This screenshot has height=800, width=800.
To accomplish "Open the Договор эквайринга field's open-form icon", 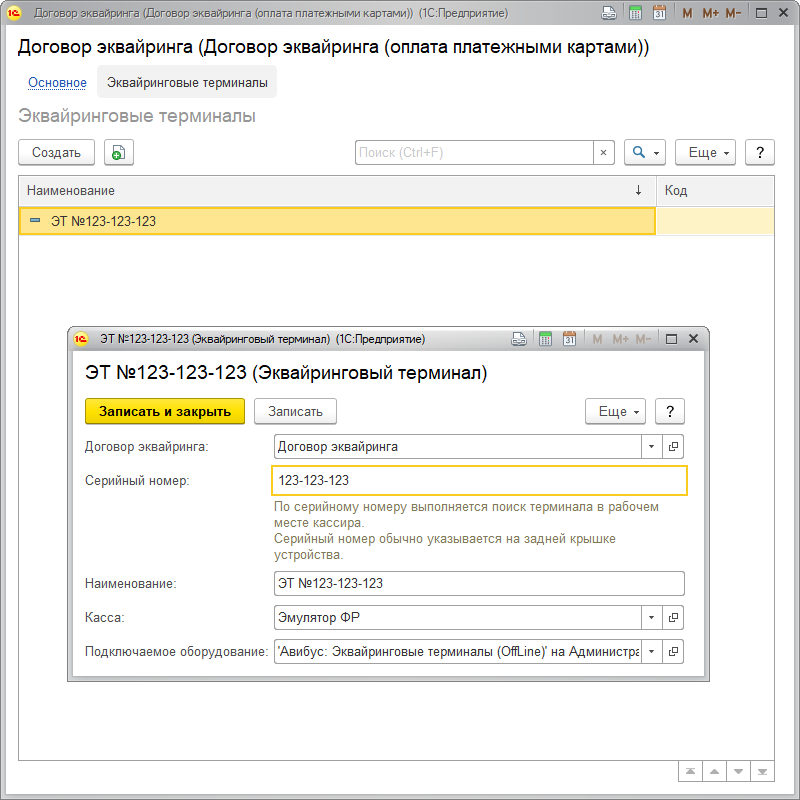I will (x=674, y=447).
